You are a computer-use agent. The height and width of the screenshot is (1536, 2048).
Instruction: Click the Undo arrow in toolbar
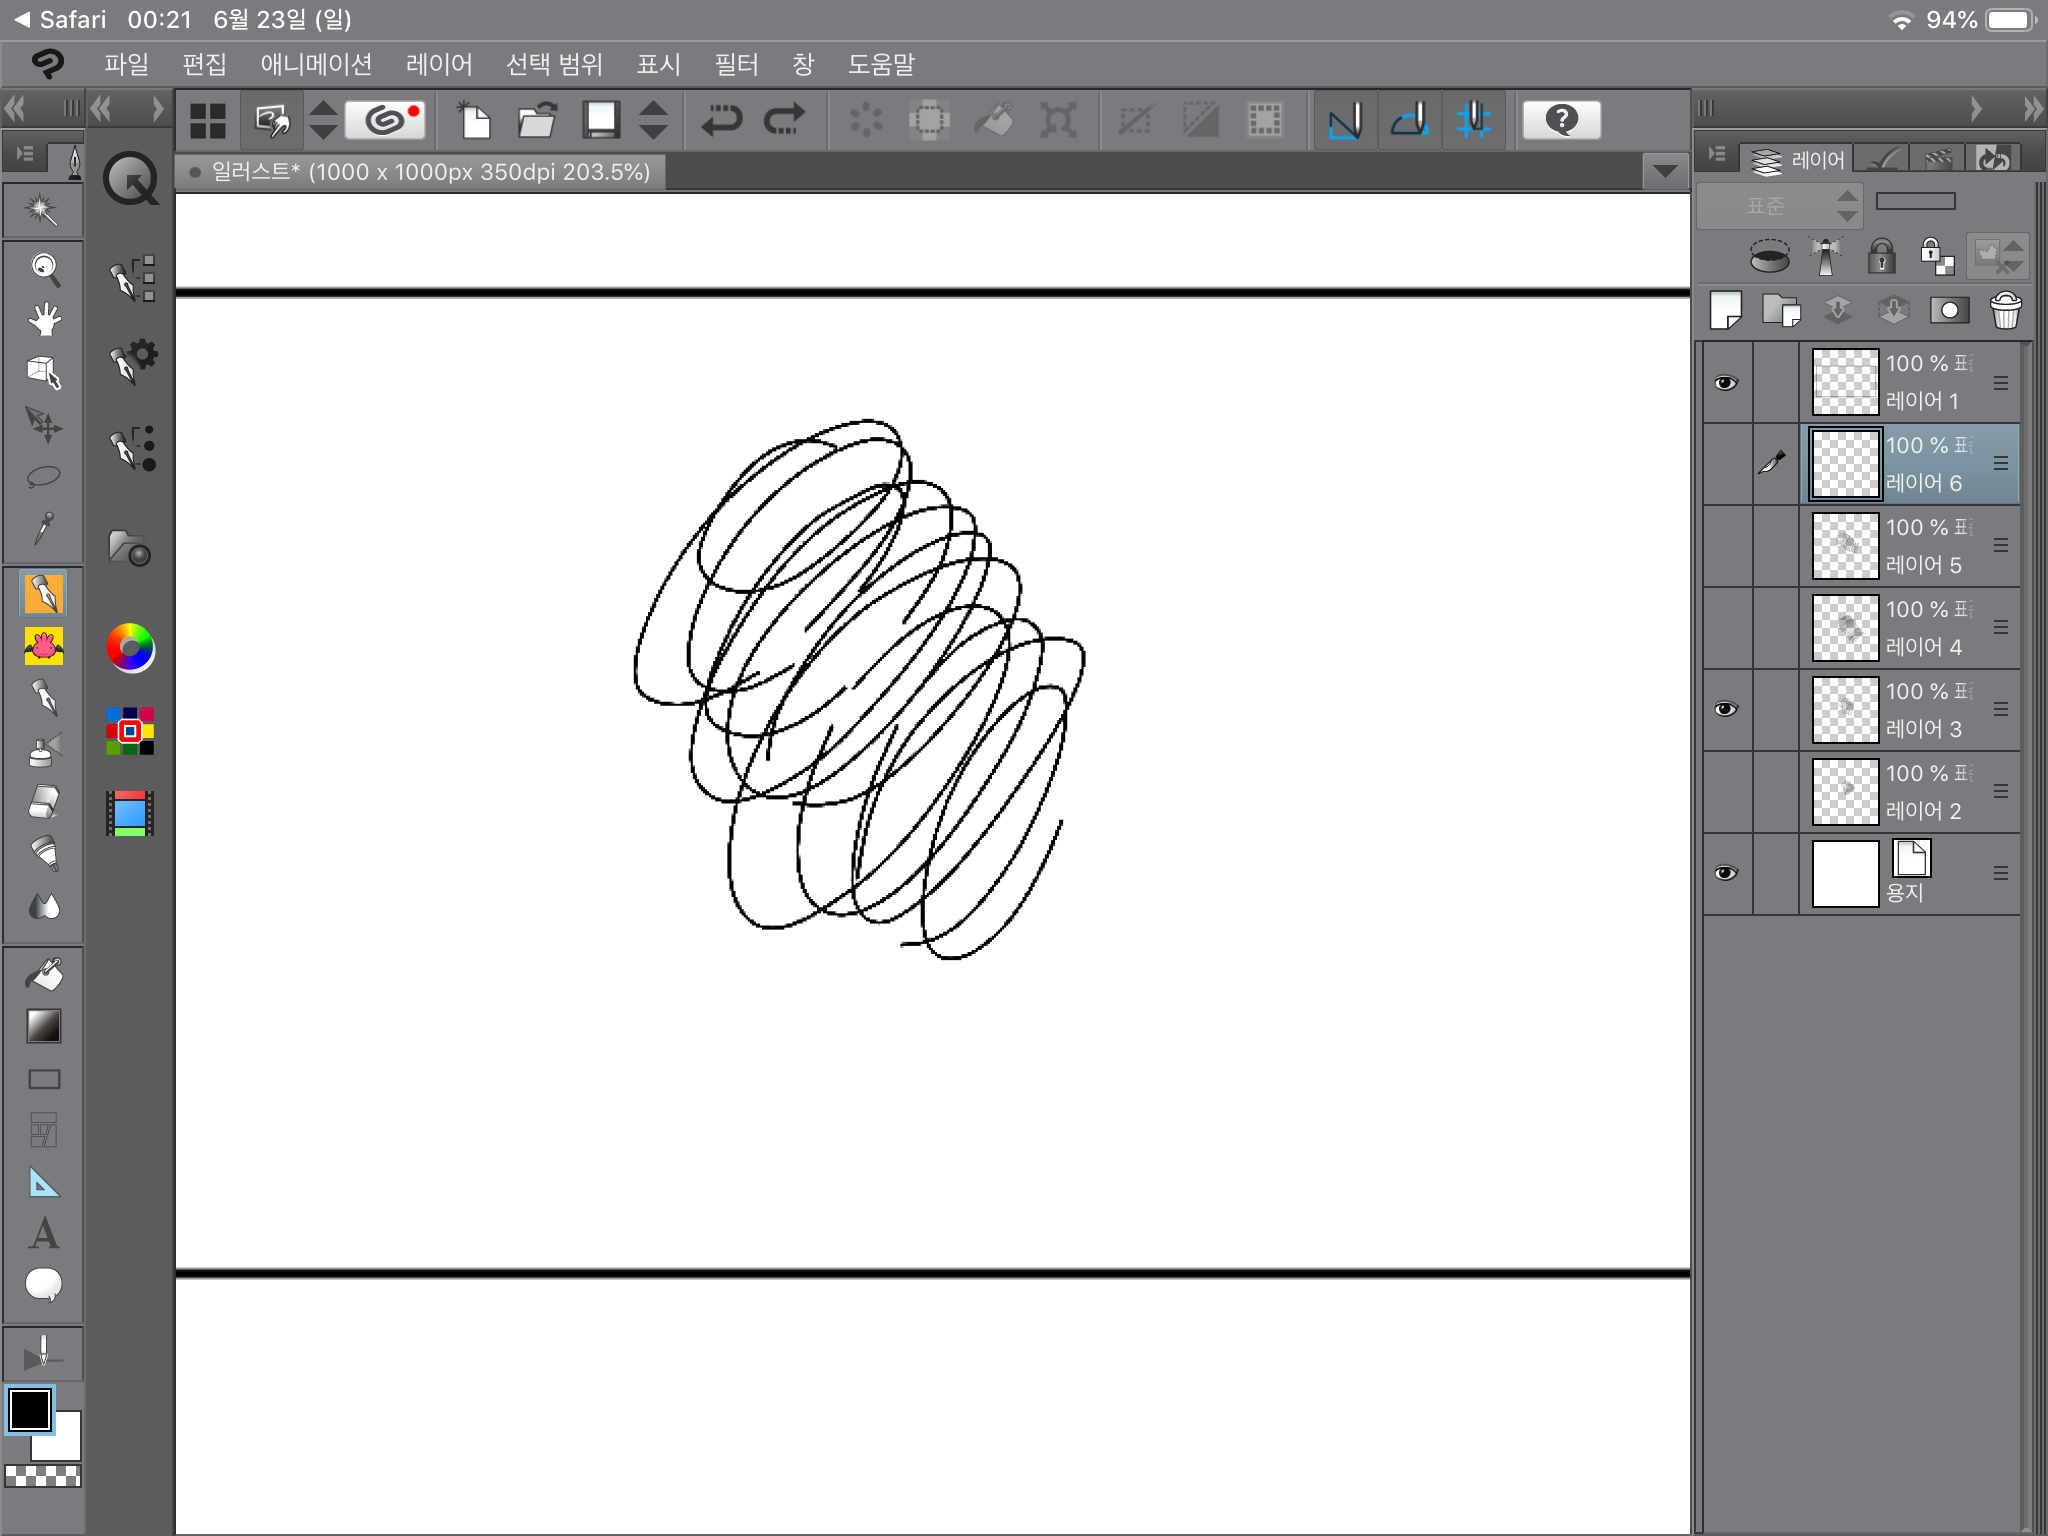721,120
